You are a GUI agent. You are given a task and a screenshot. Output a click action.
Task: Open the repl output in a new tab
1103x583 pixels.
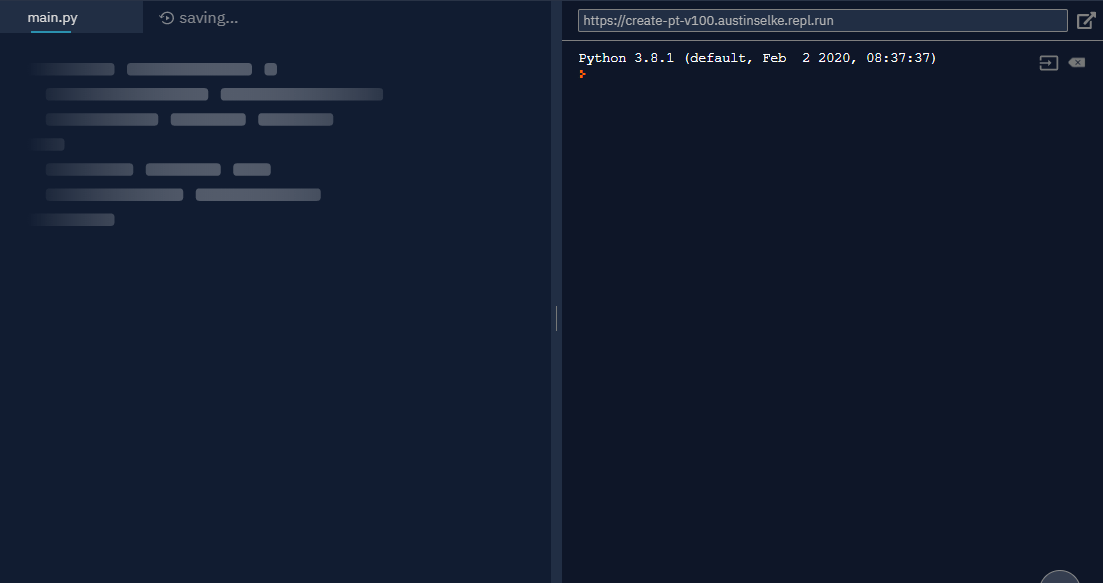[1086, 20]
